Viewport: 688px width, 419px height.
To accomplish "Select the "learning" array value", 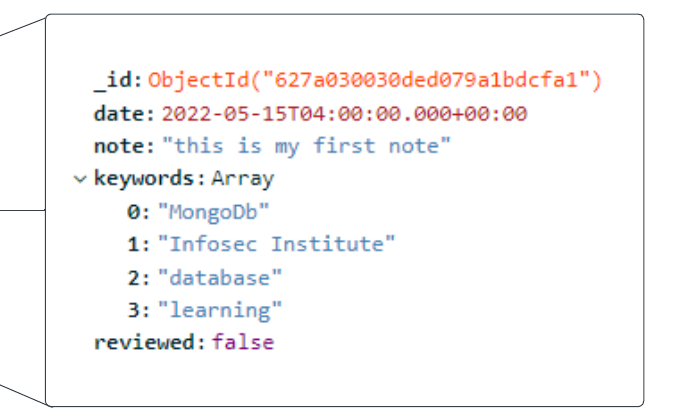I will click(220, 310).
